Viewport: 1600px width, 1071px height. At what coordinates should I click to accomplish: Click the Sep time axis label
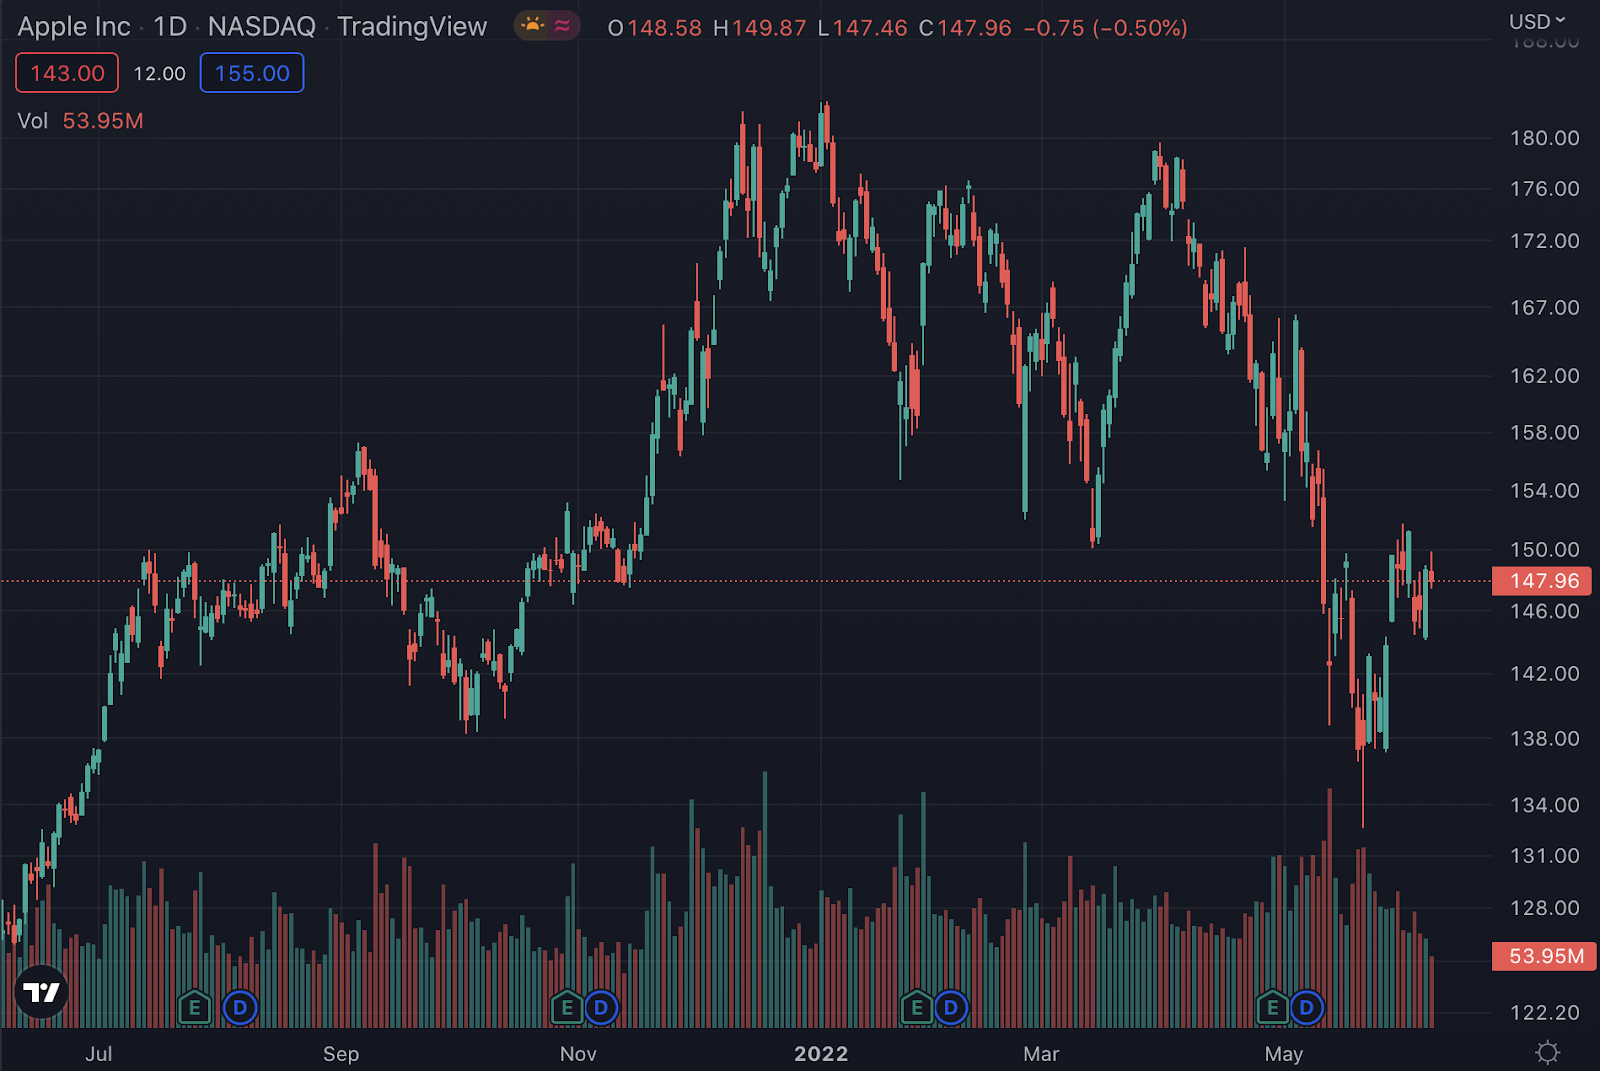(x=341, y=1054)
